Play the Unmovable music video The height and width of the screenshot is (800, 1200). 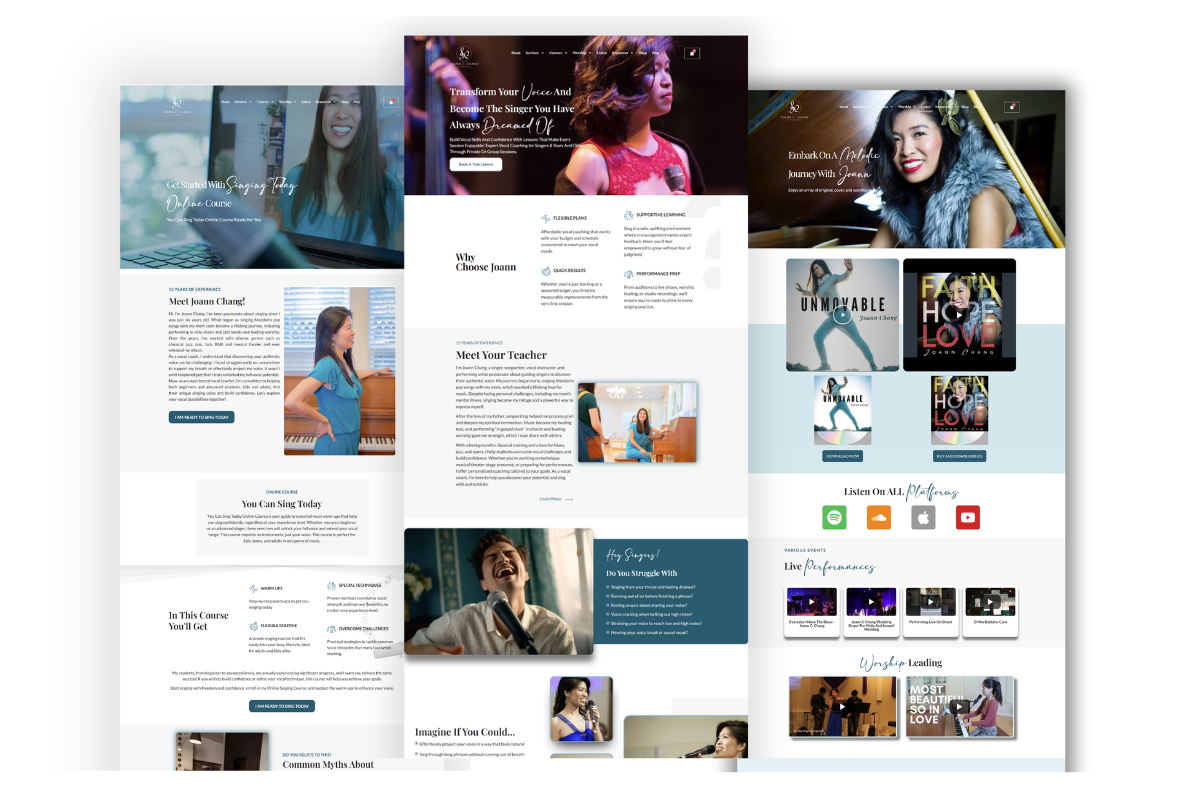click(842, 314)
